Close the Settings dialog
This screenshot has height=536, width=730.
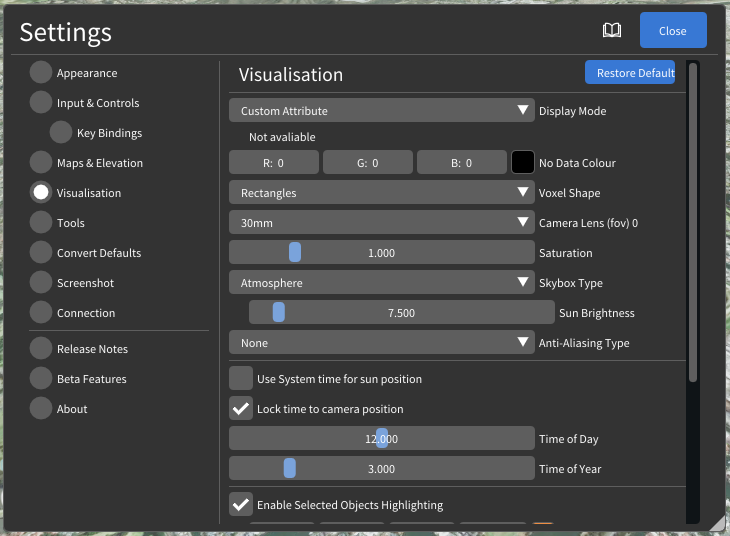pos(673,31)
